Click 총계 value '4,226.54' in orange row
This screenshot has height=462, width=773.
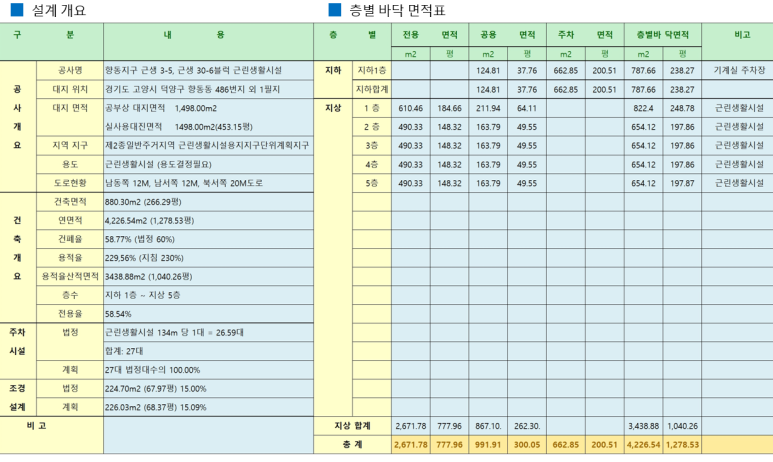point(643,444)
